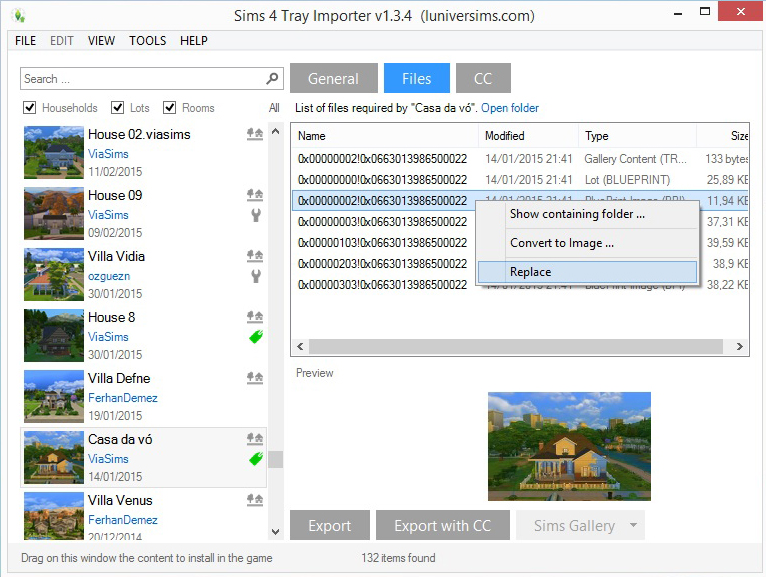766x577 pixels.
Task: Click the file list scroll right arrow
Action: [x=740, y=346]
